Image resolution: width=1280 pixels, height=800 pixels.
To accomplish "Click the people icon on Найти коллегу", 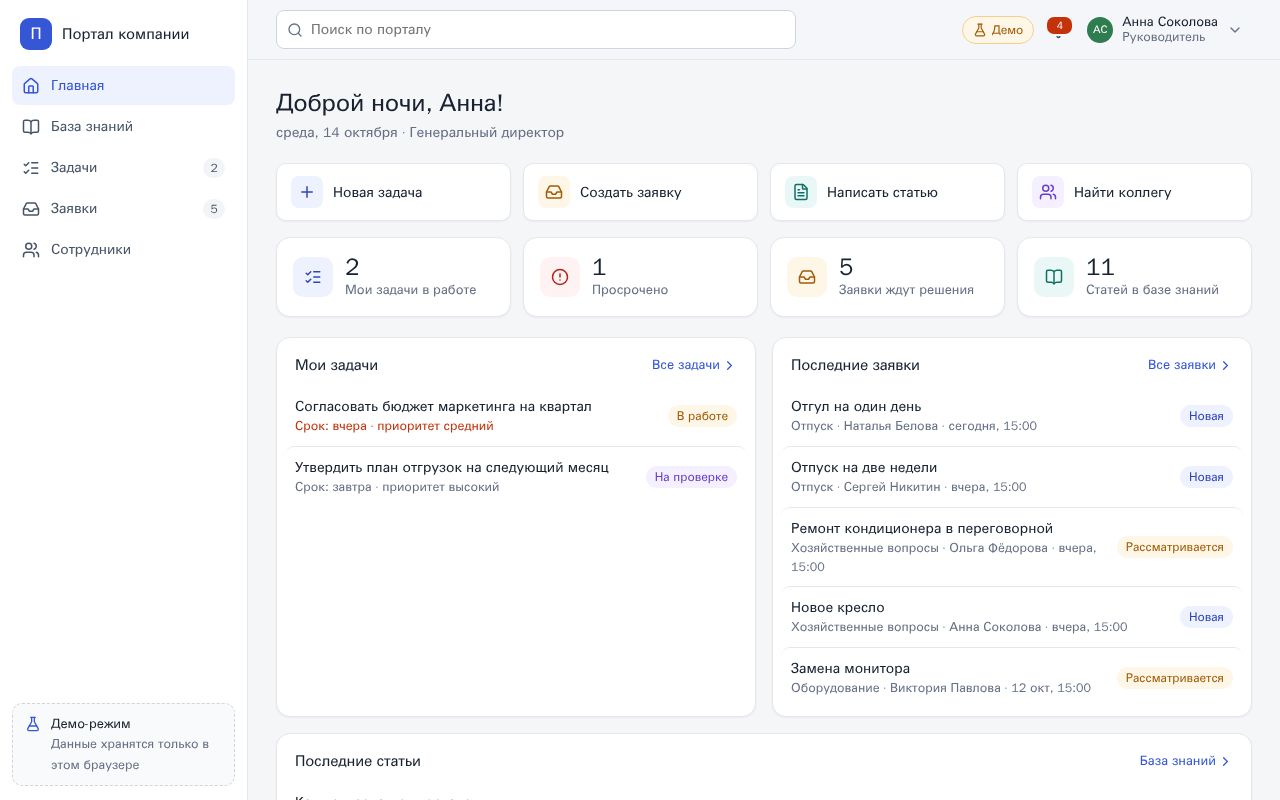I will pyautogui.click(x=1048, y=192).
